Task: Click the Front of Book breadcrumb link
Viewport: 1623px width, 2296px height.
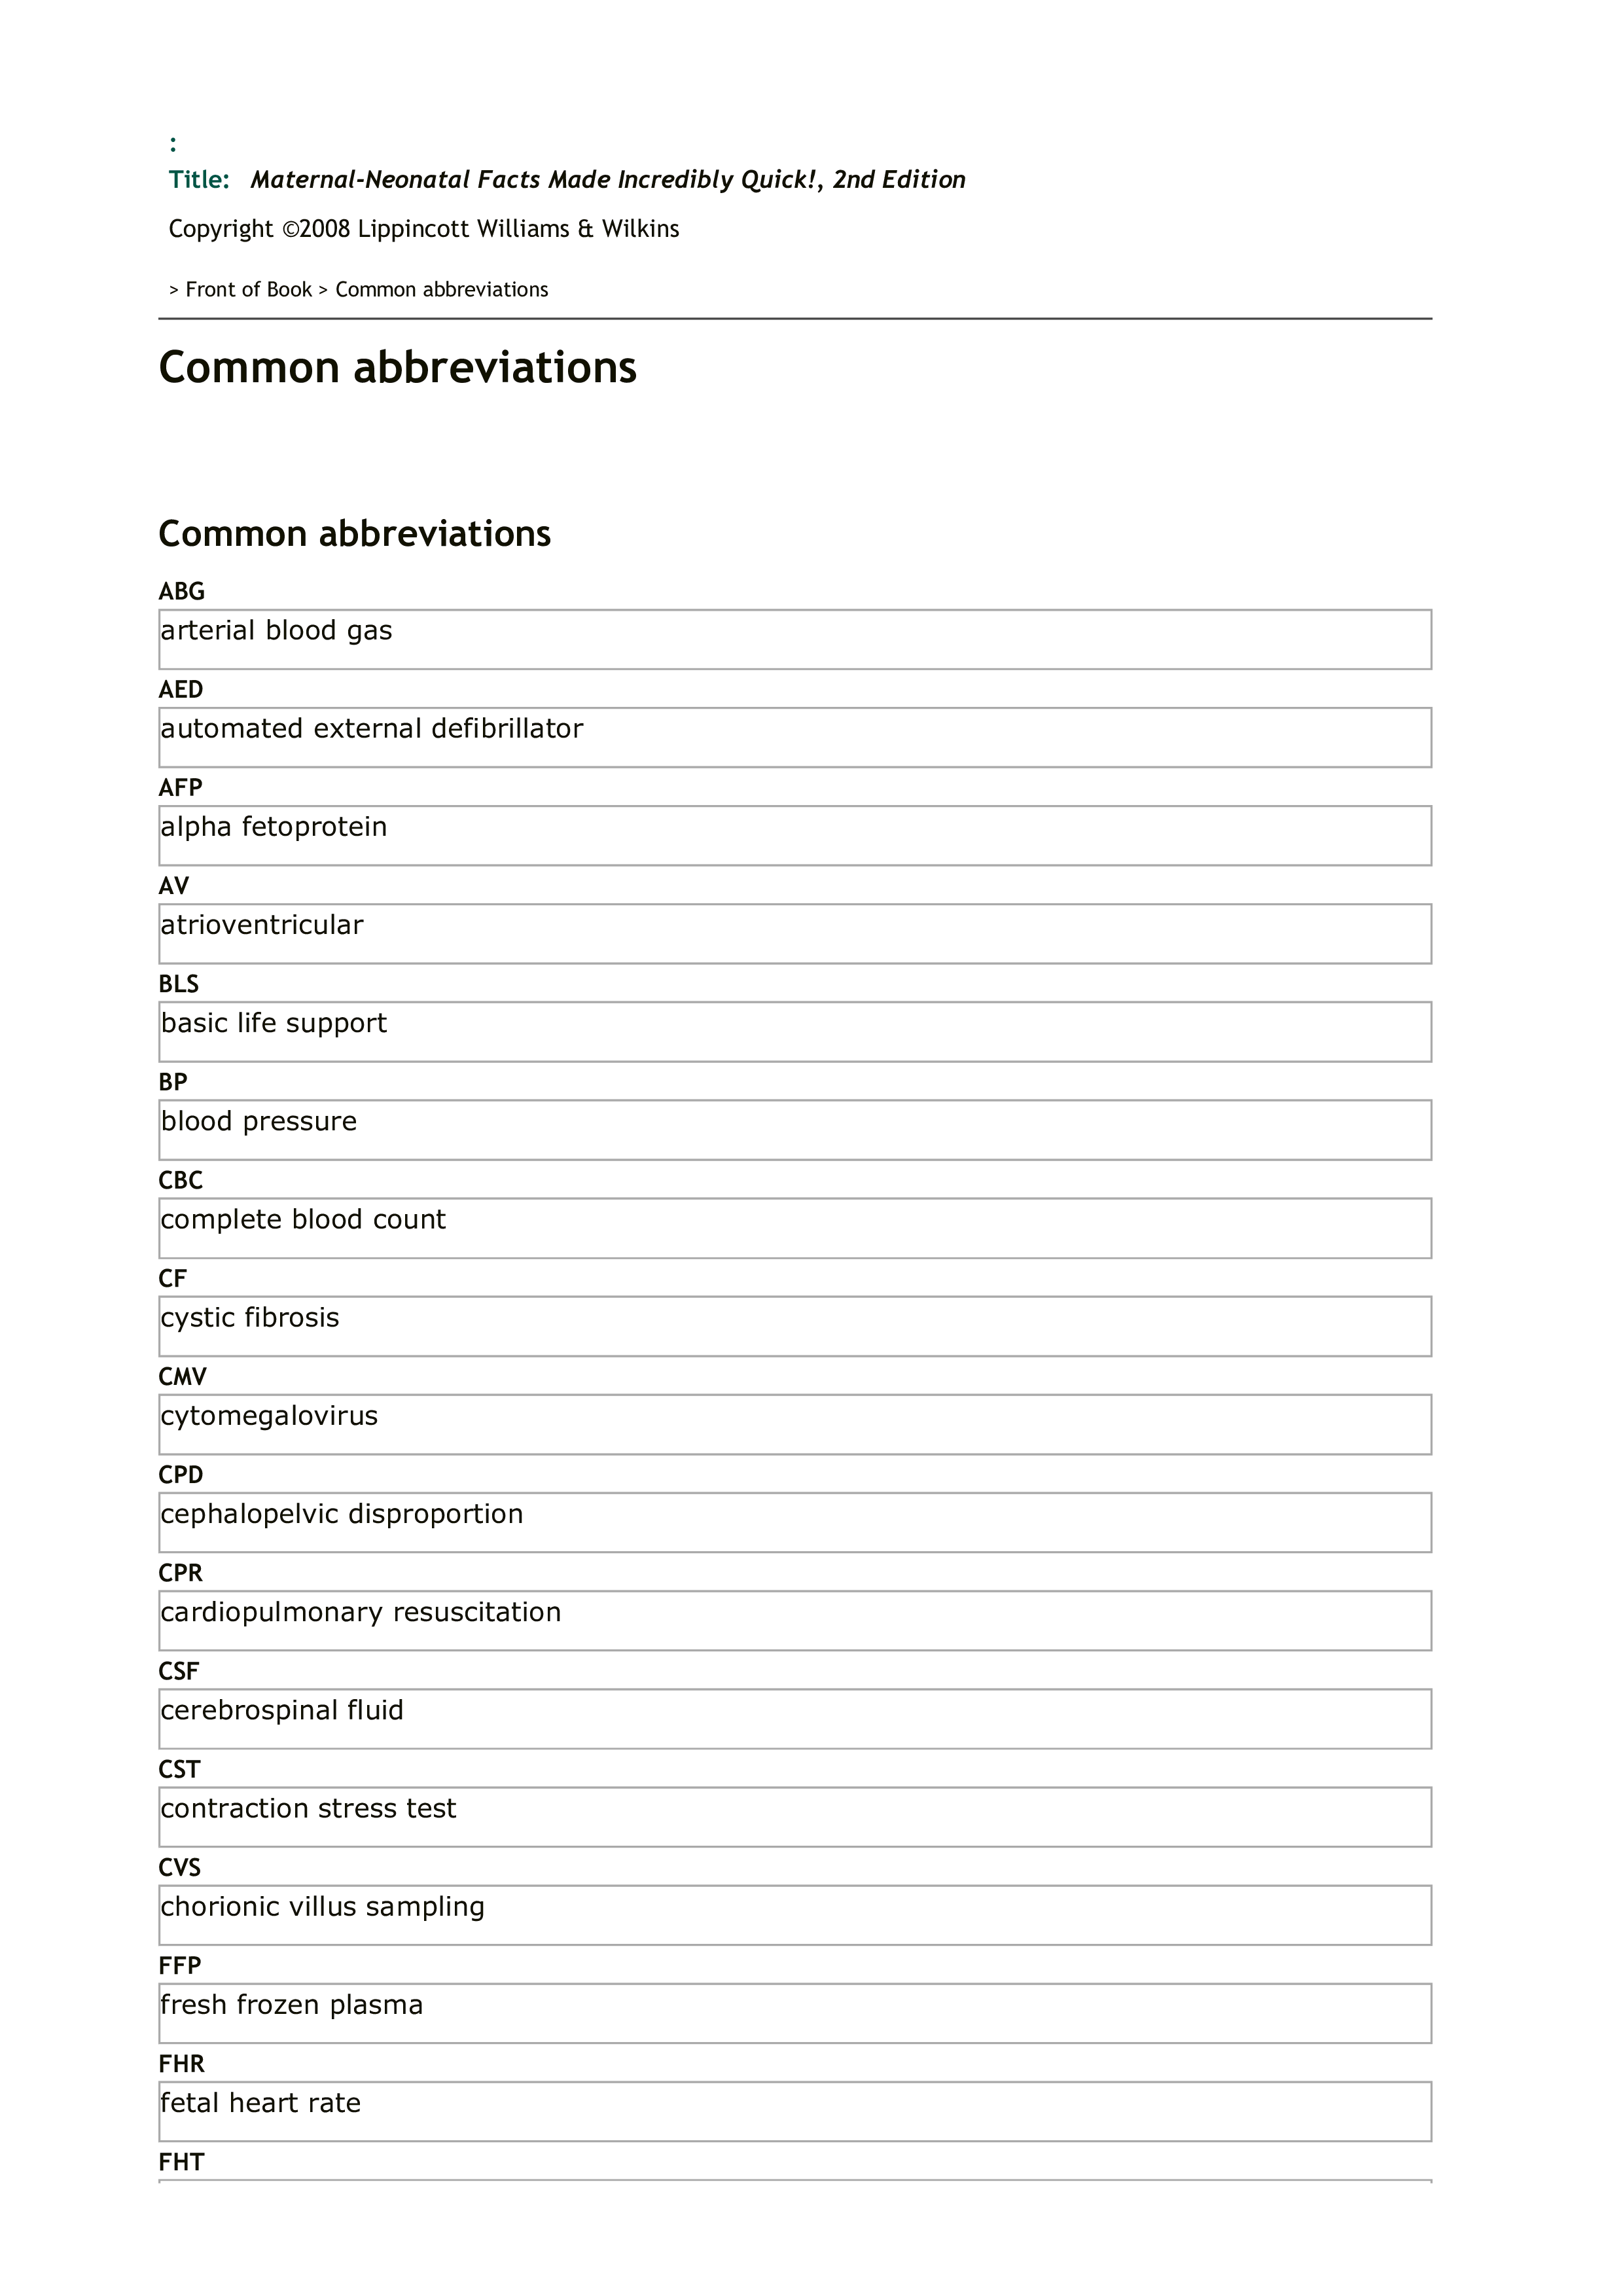Action: coord(248,290)
